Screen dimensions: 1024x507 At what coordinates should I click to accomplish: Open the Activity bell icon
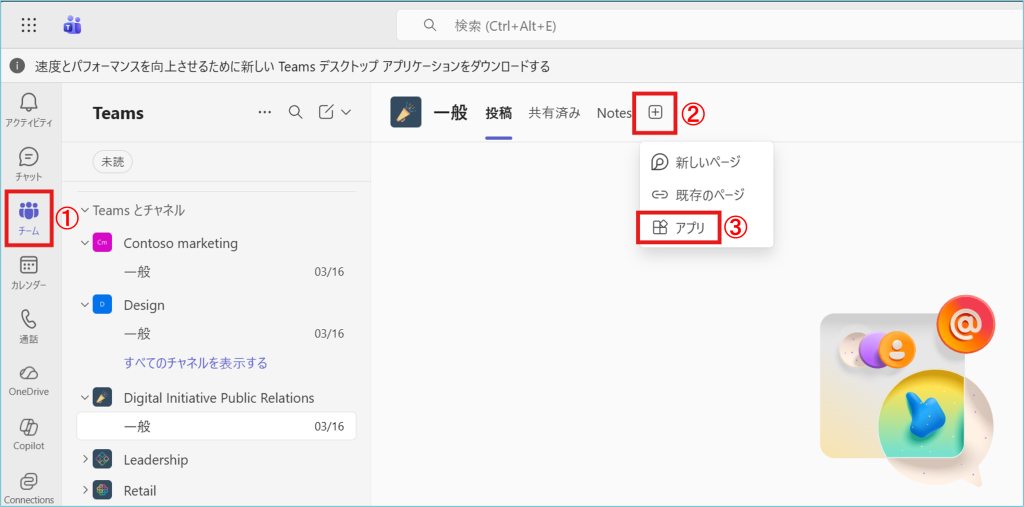coord(29,103)
